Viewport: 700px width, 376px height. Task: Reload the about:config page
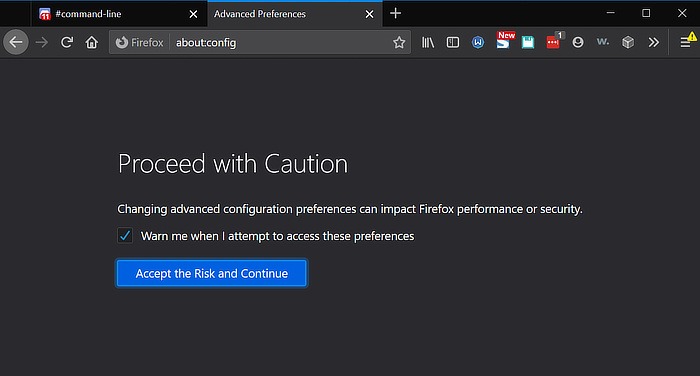tap(67, 42)
